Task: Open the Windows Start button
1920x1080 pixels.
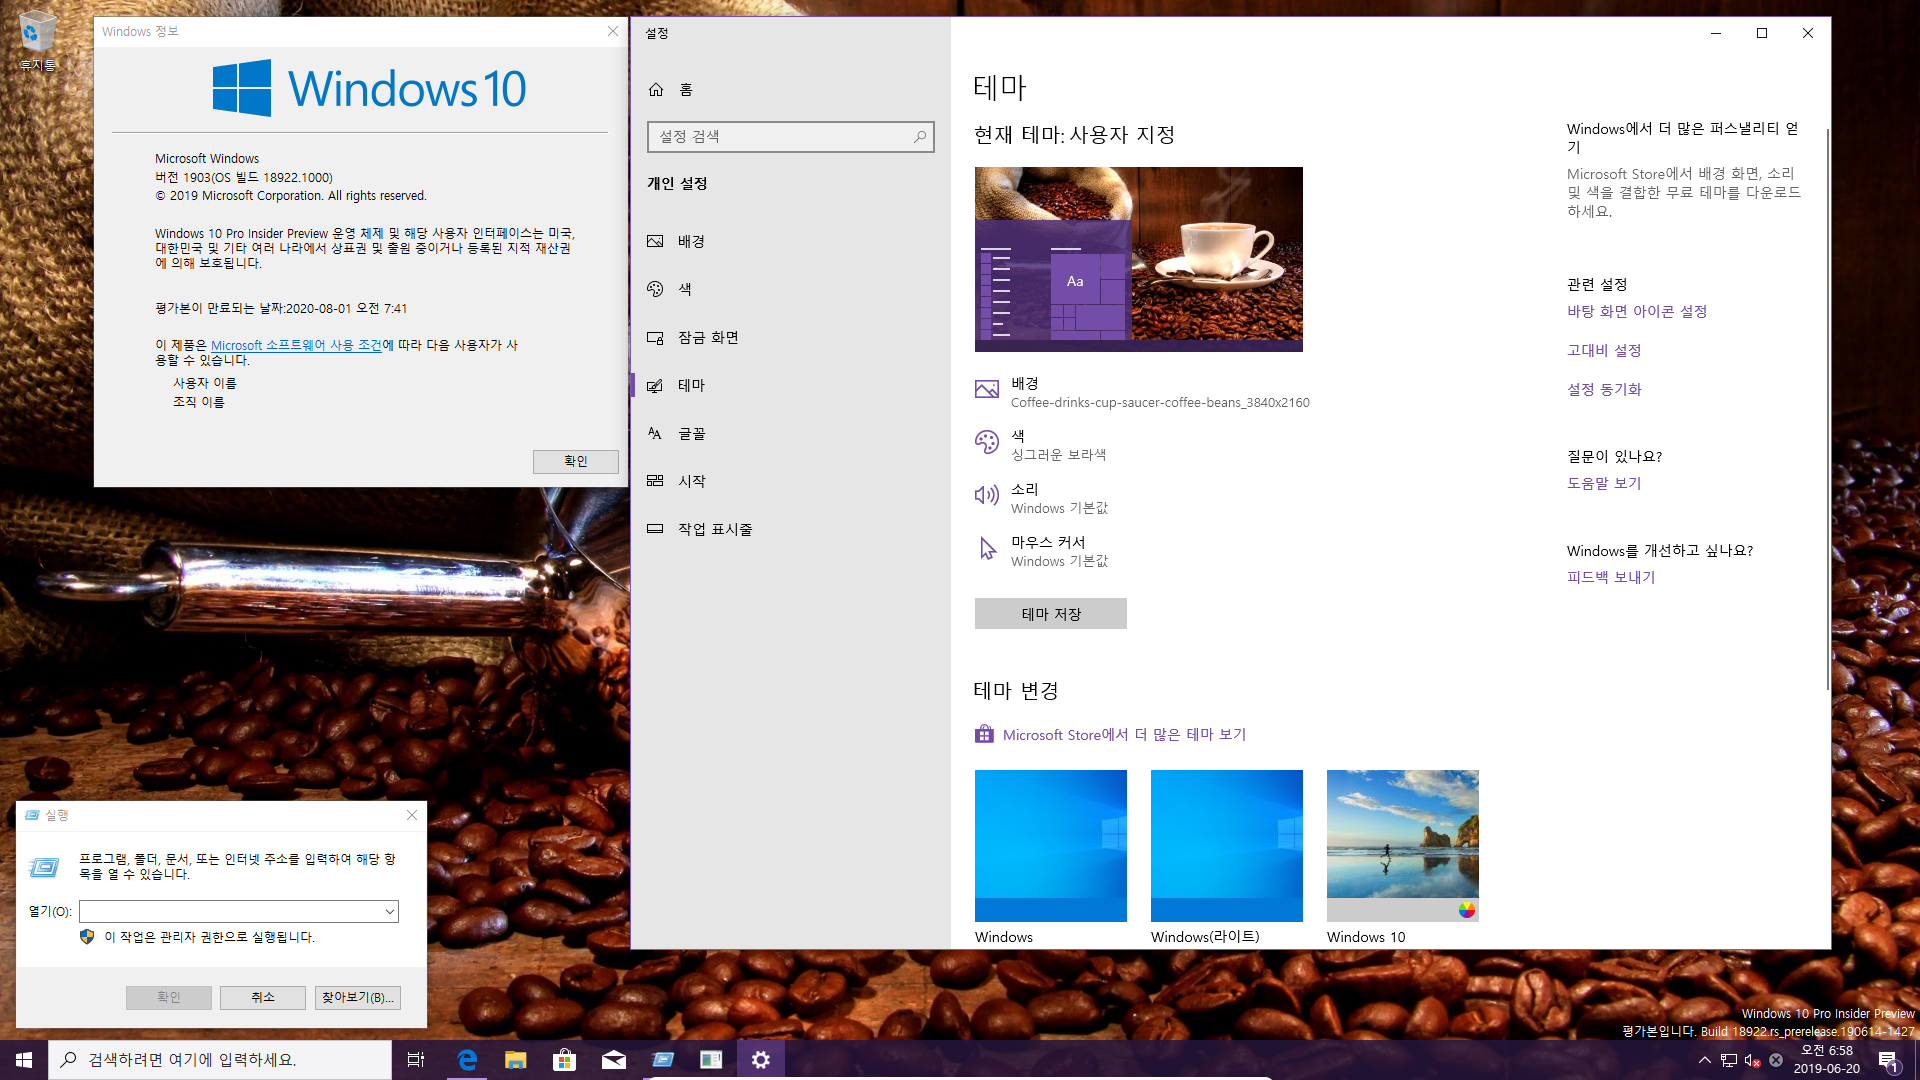Action: pos(24,1060)
